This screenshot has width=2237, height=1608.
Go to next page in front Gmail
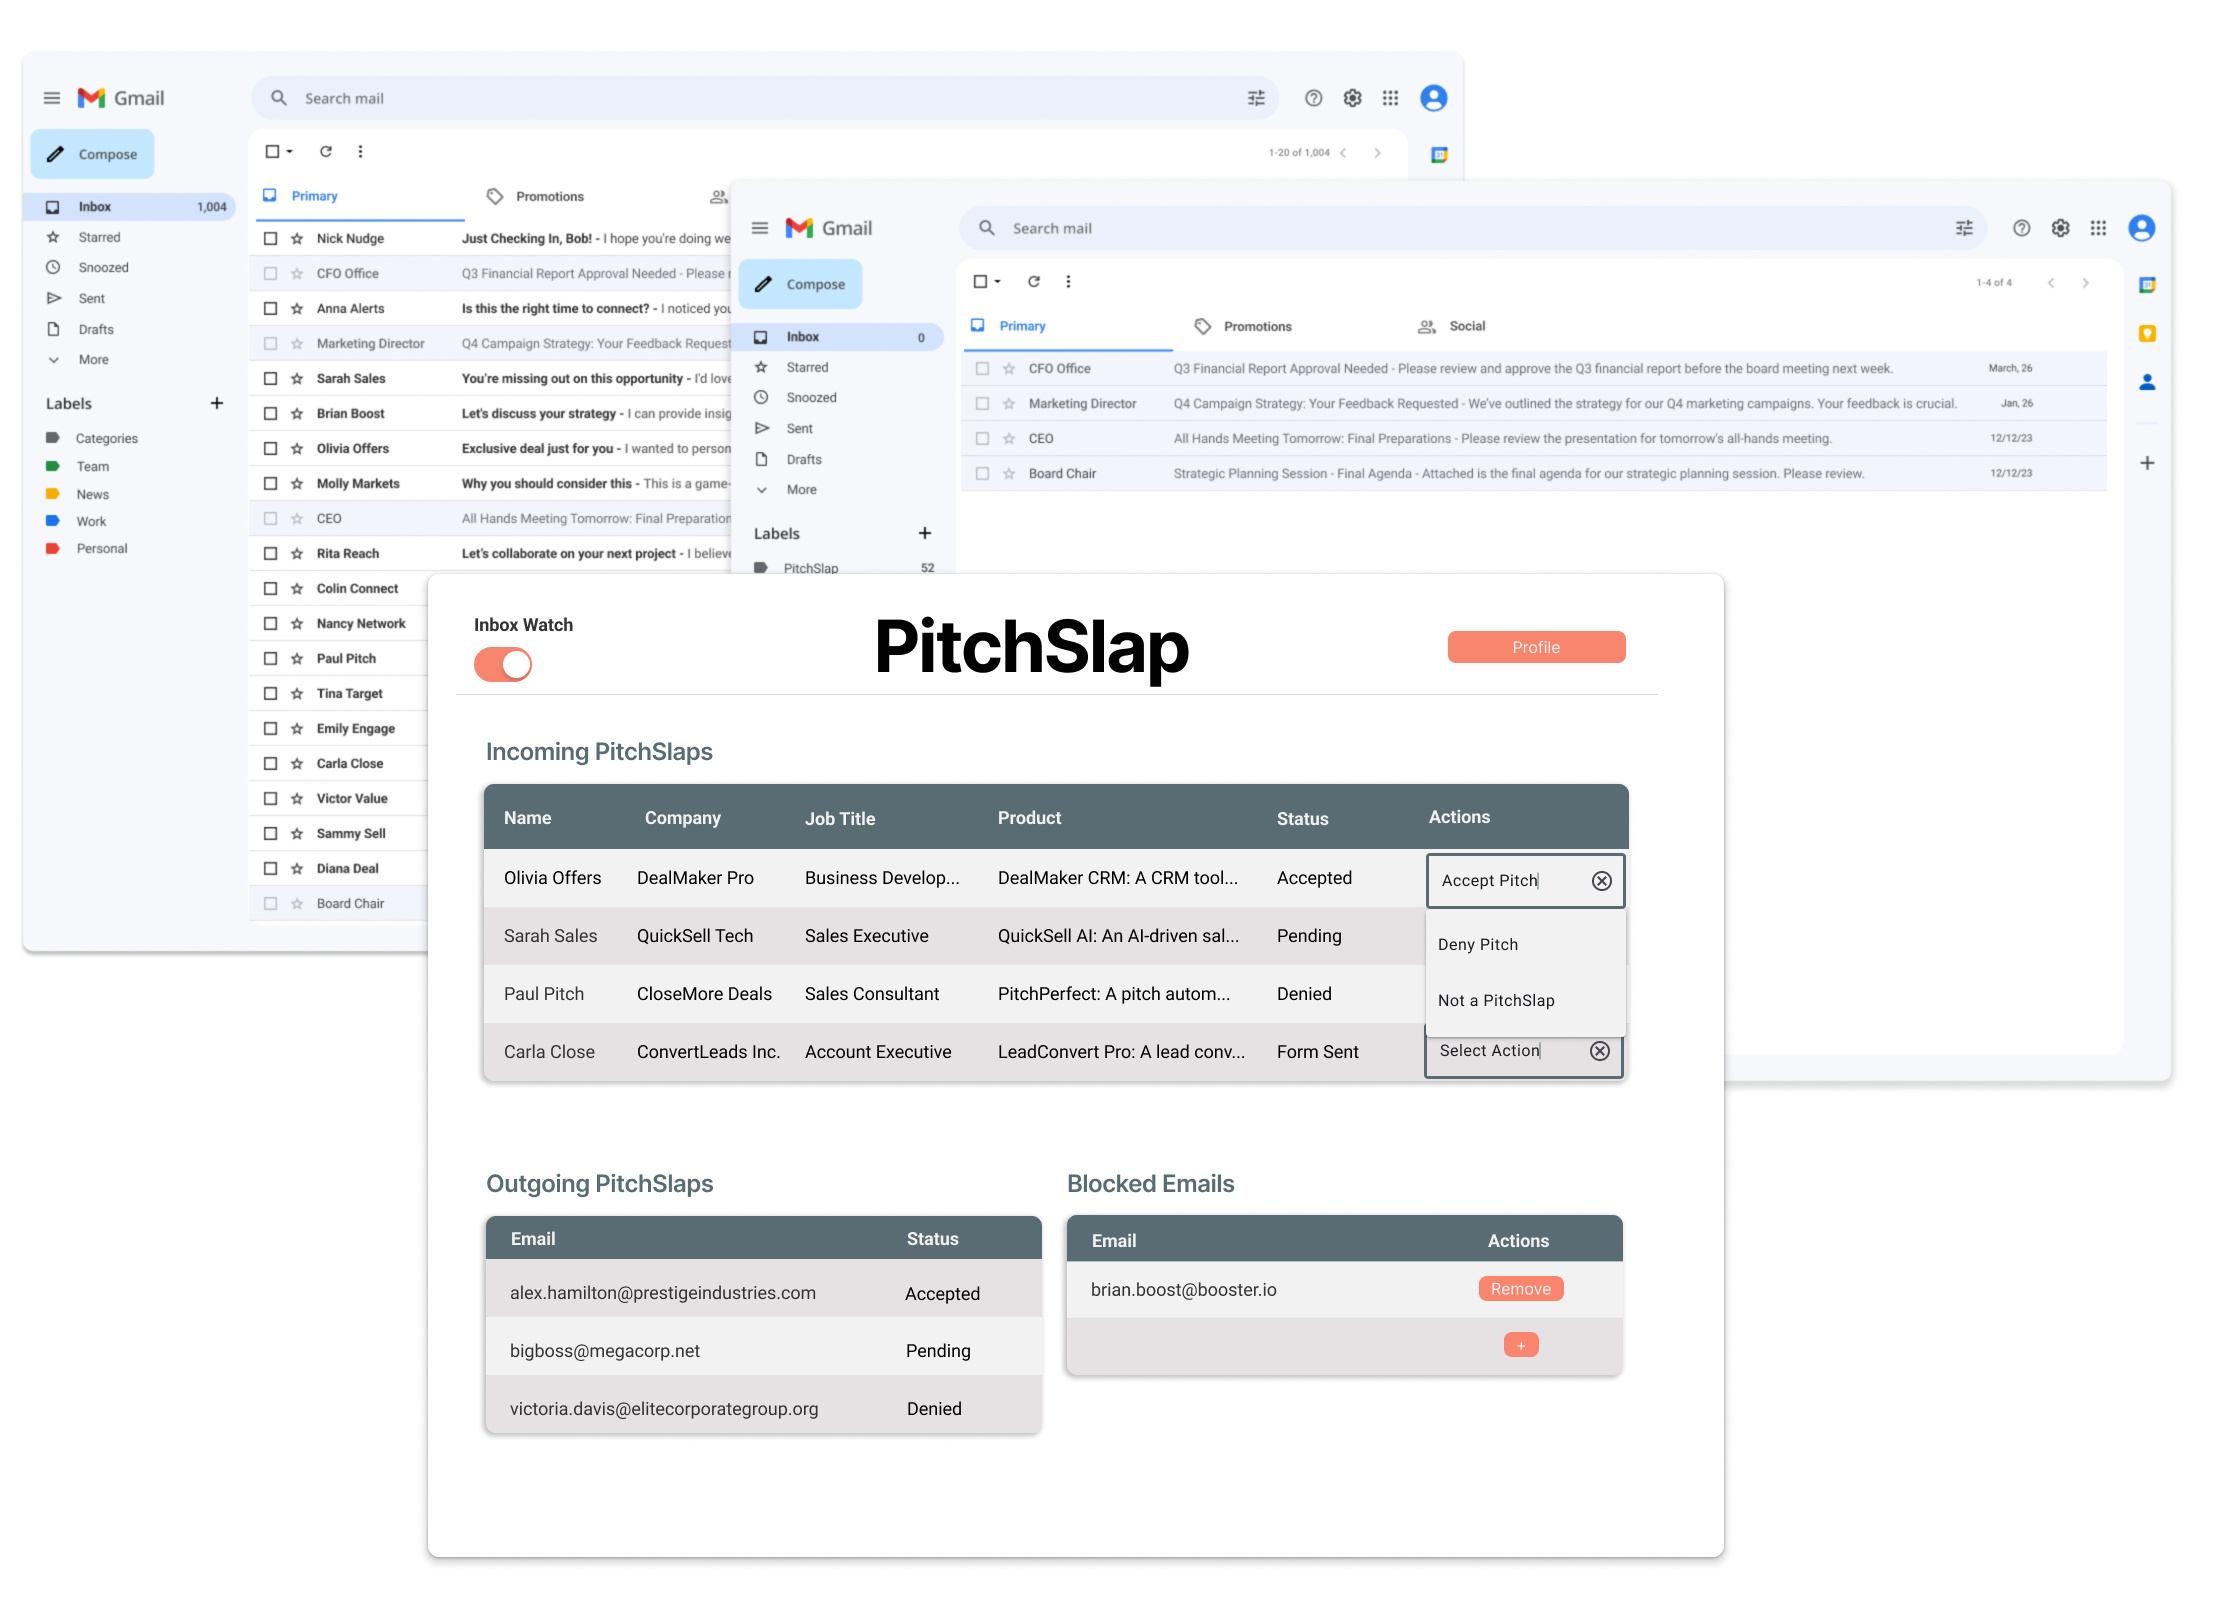[2085, 283]
